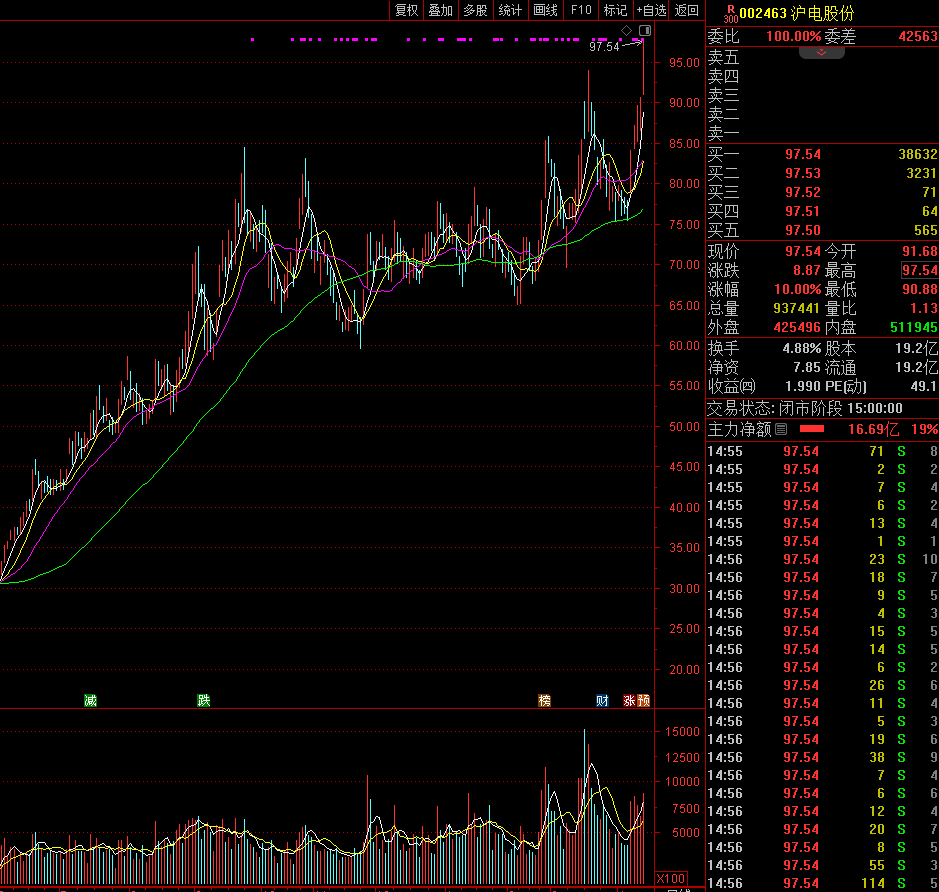Expand the sell order book chevron
The height and width of the screenshot is (892, 939).
[822, 52]
